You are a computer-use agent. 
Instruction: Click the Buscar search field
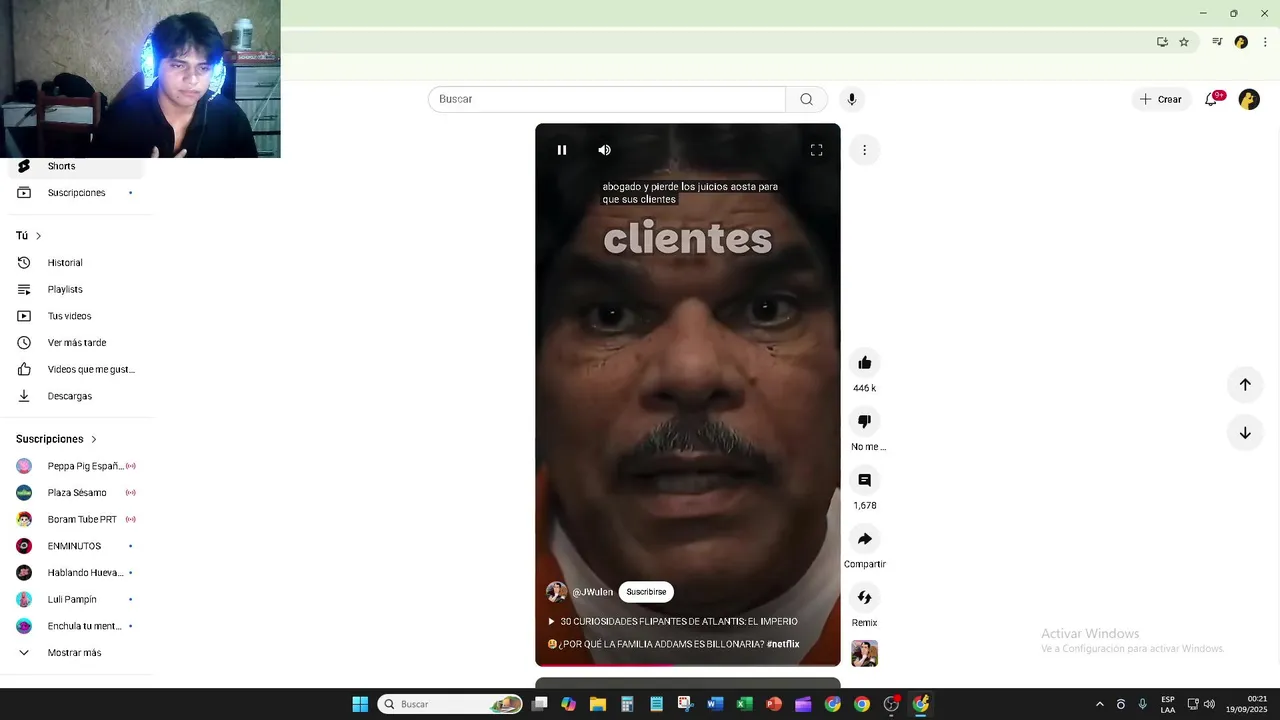[607, 99]
